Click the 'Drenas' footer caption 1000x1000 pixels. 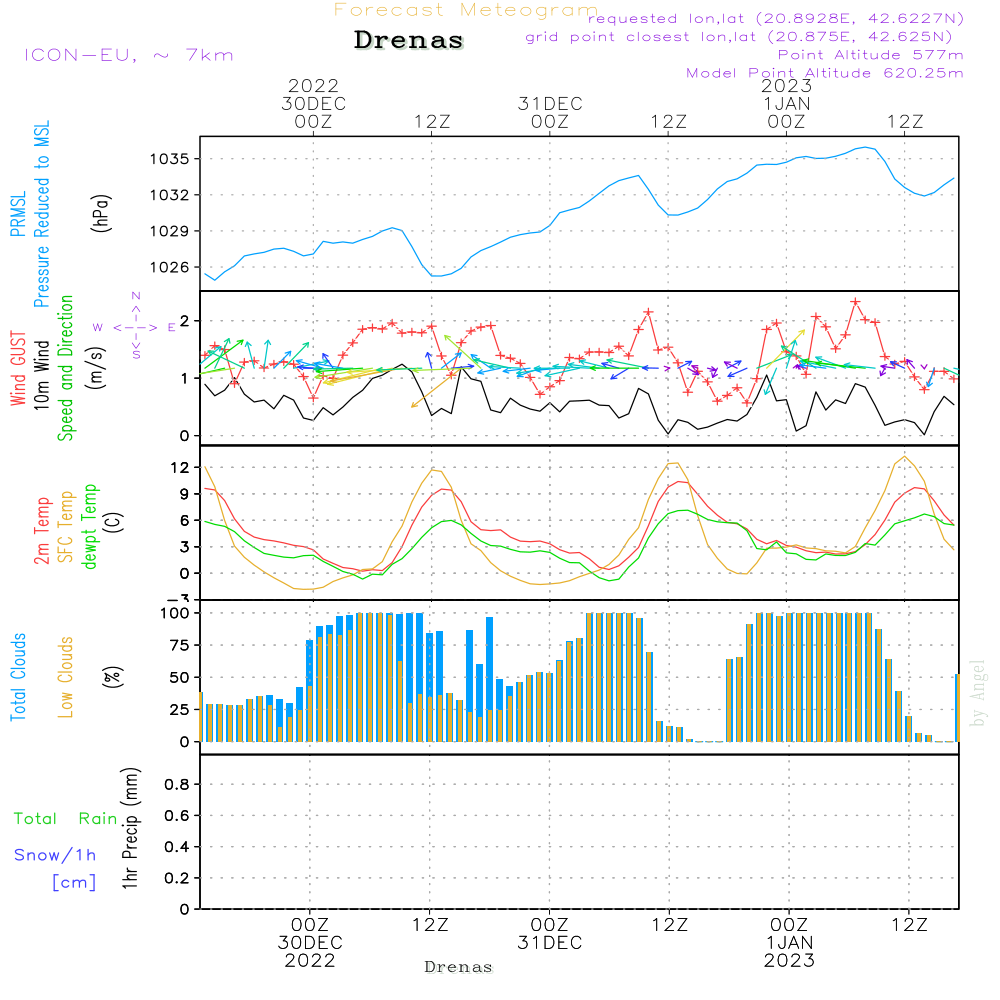(459, 967)
